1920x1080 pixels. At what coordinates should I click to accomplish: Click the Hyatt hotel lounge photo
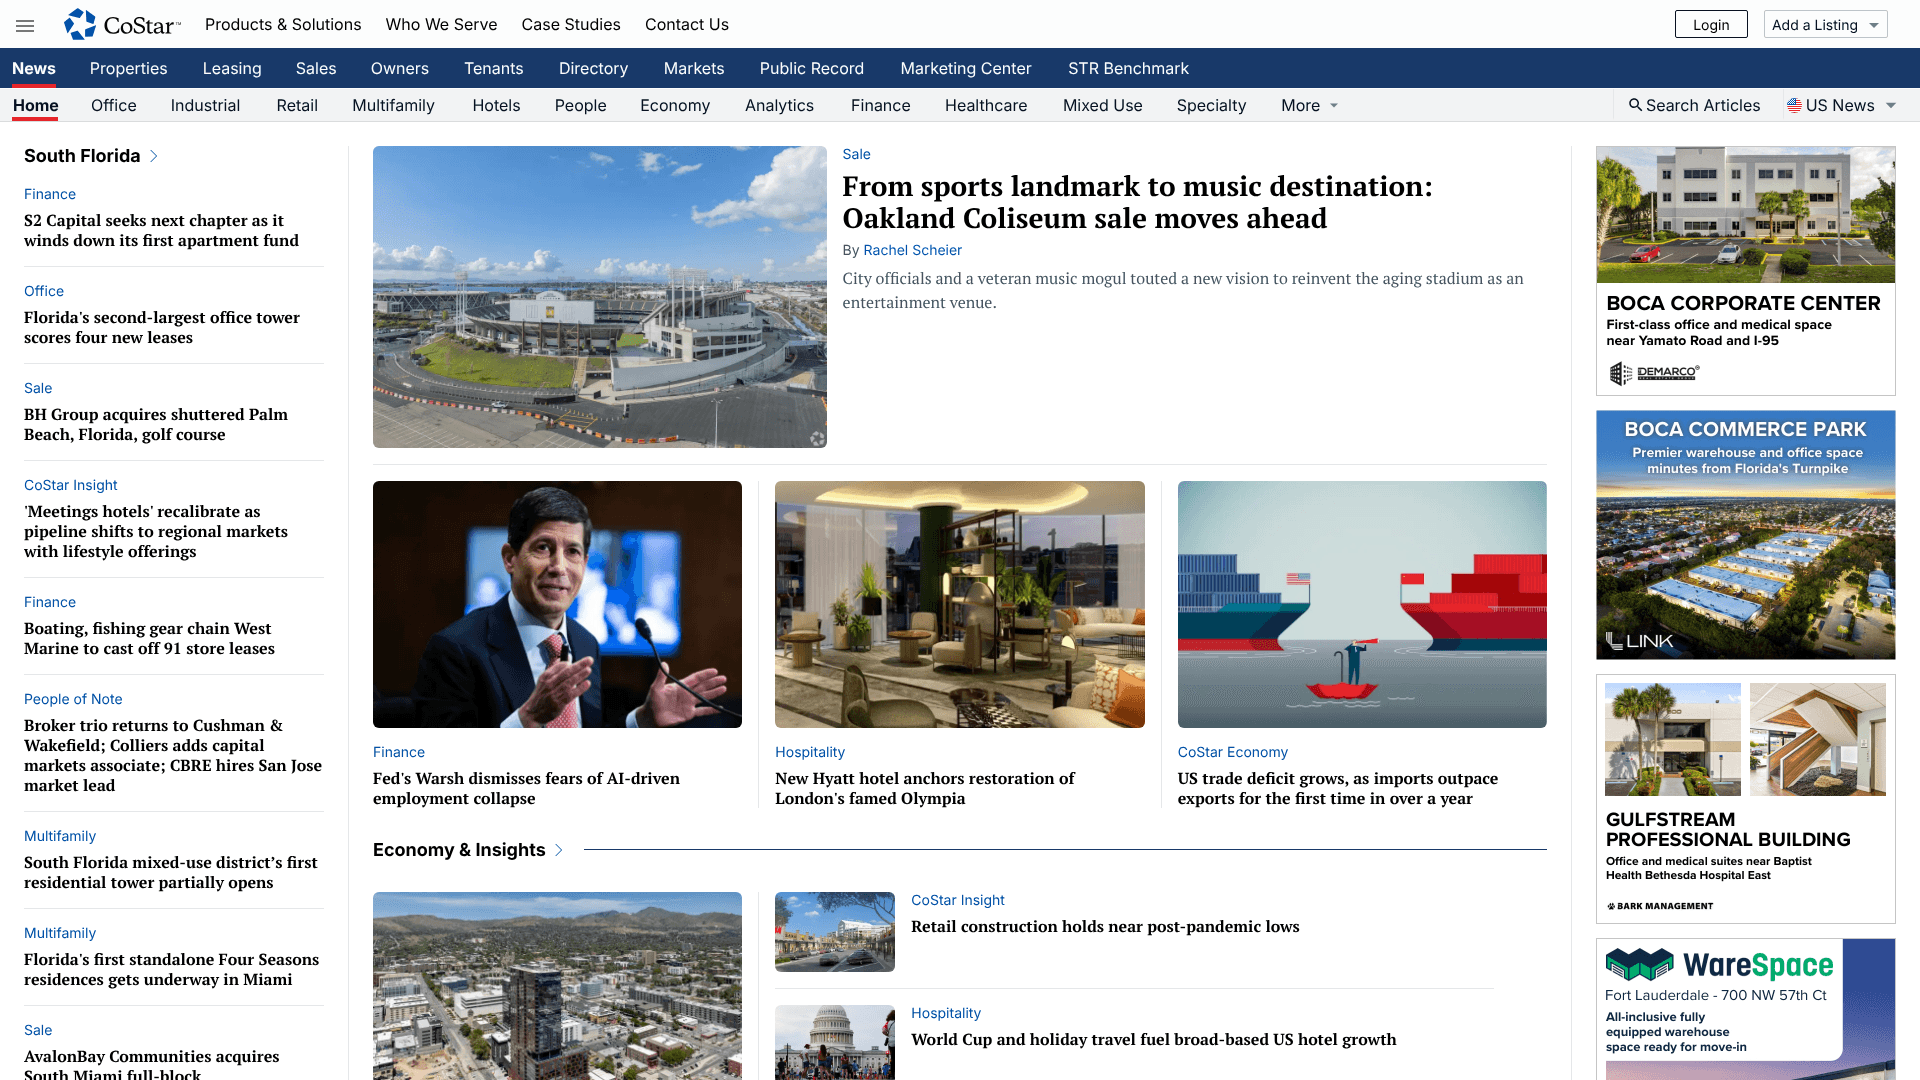click(959, 604)
